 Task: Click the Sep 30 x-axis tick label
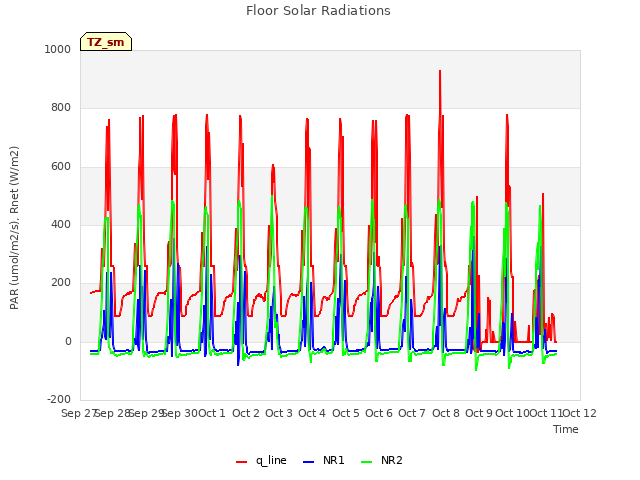[x=180, y=413]
